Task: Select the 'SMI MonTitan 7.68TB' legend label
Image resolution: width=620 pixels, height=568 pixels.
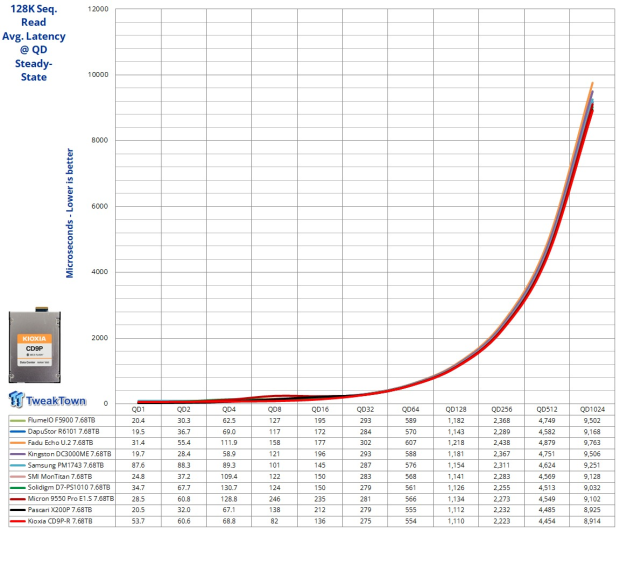Action: (x=60, y=477)
